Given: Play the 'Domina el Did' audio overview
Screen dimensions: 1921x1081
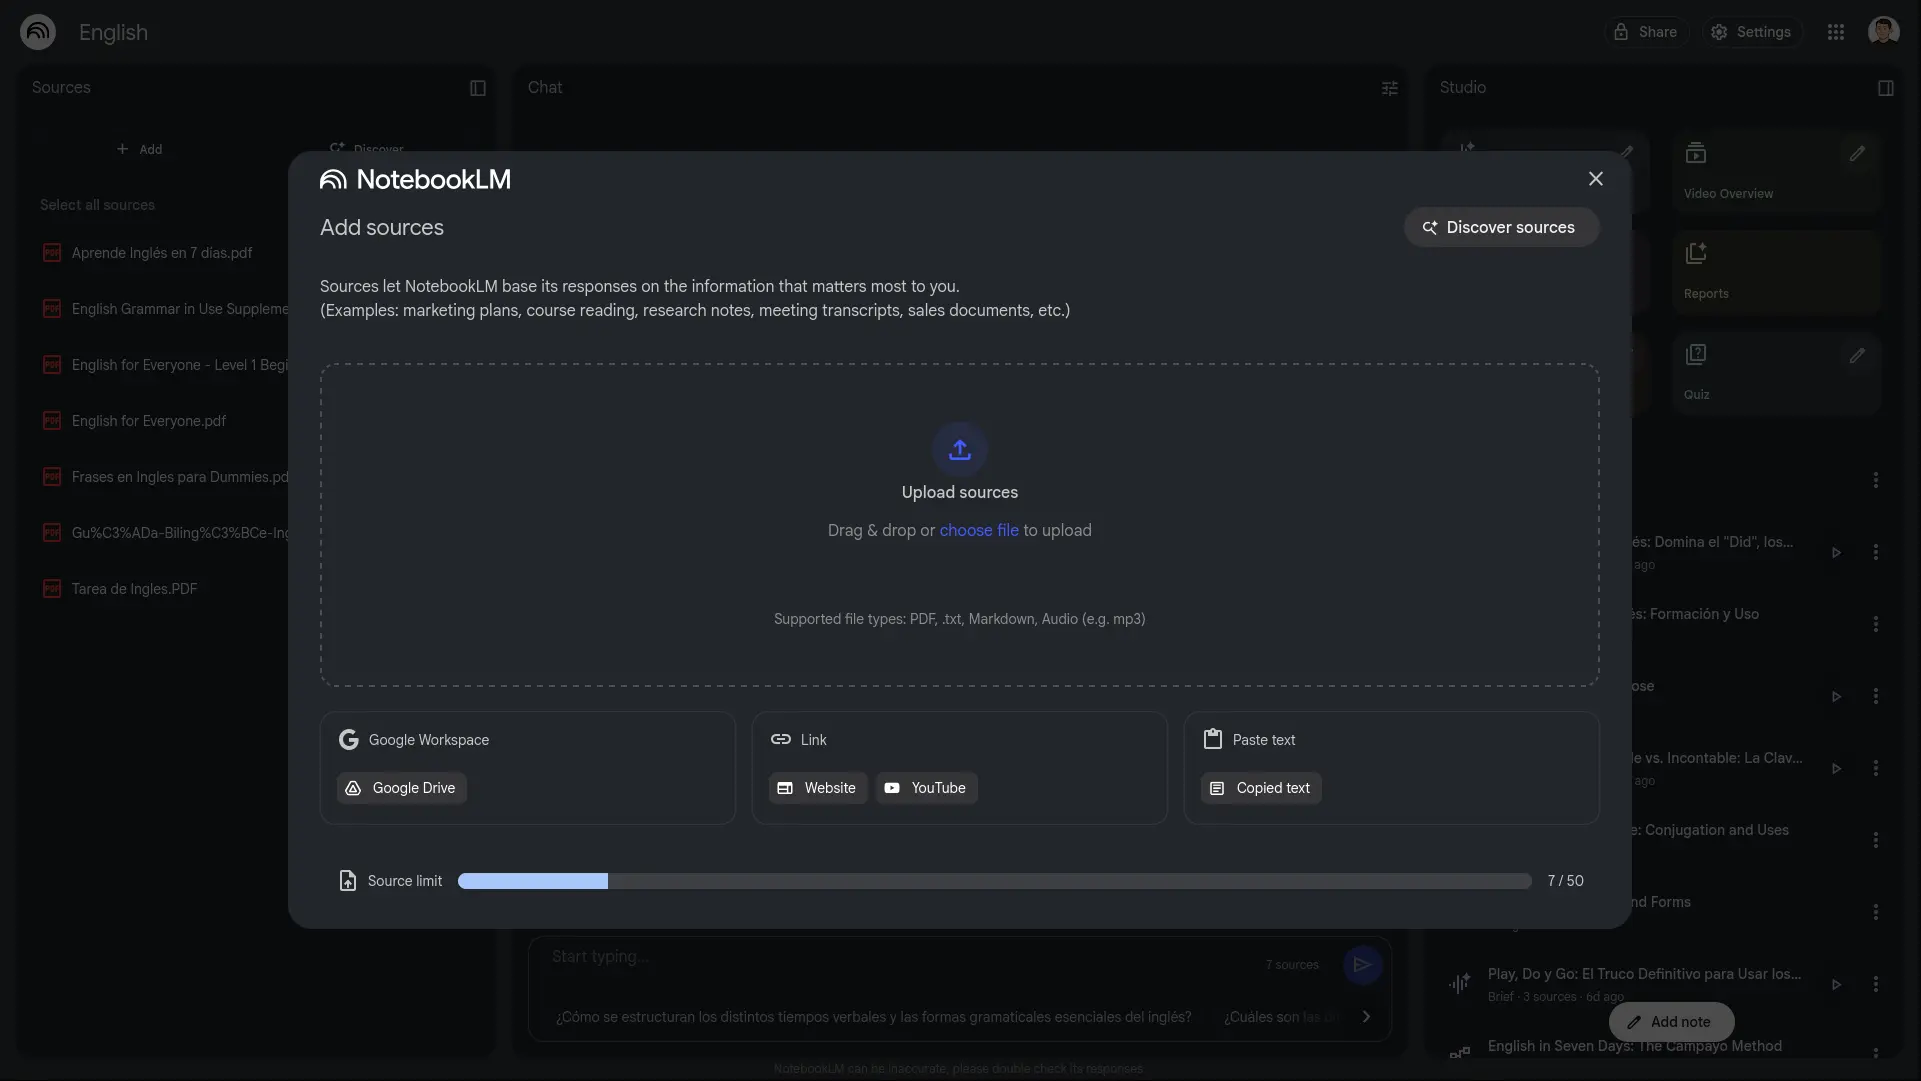Looking at the screenshot, I should coord(1837,552).
